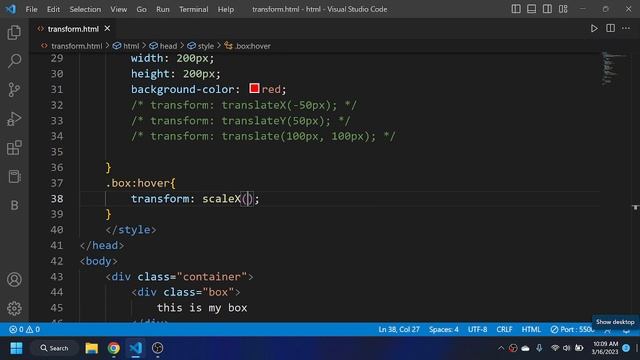This screenshot has width=640, height=360.
Task: Toggle the secondary side bar layout icon
Action: point(547,9)
